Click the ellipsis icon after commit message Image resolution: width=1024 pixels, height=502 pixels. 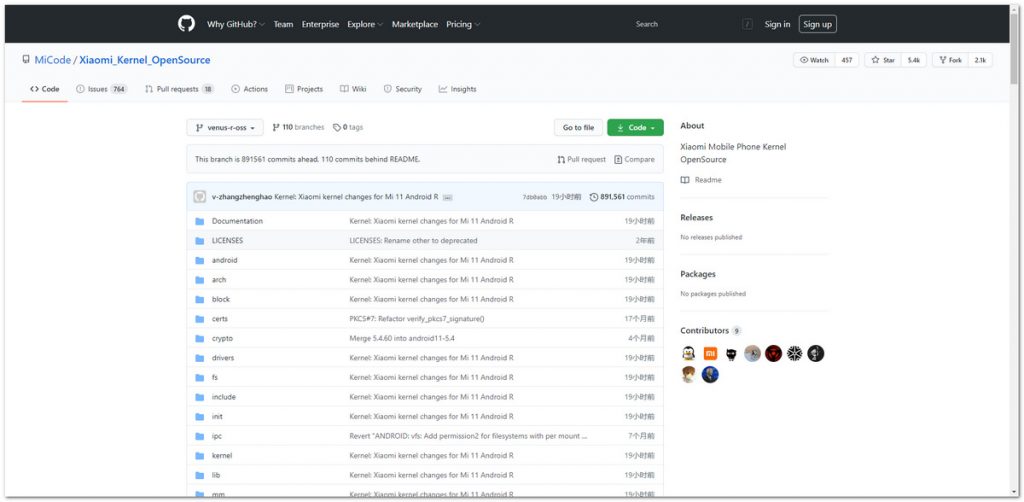(448, 197)
